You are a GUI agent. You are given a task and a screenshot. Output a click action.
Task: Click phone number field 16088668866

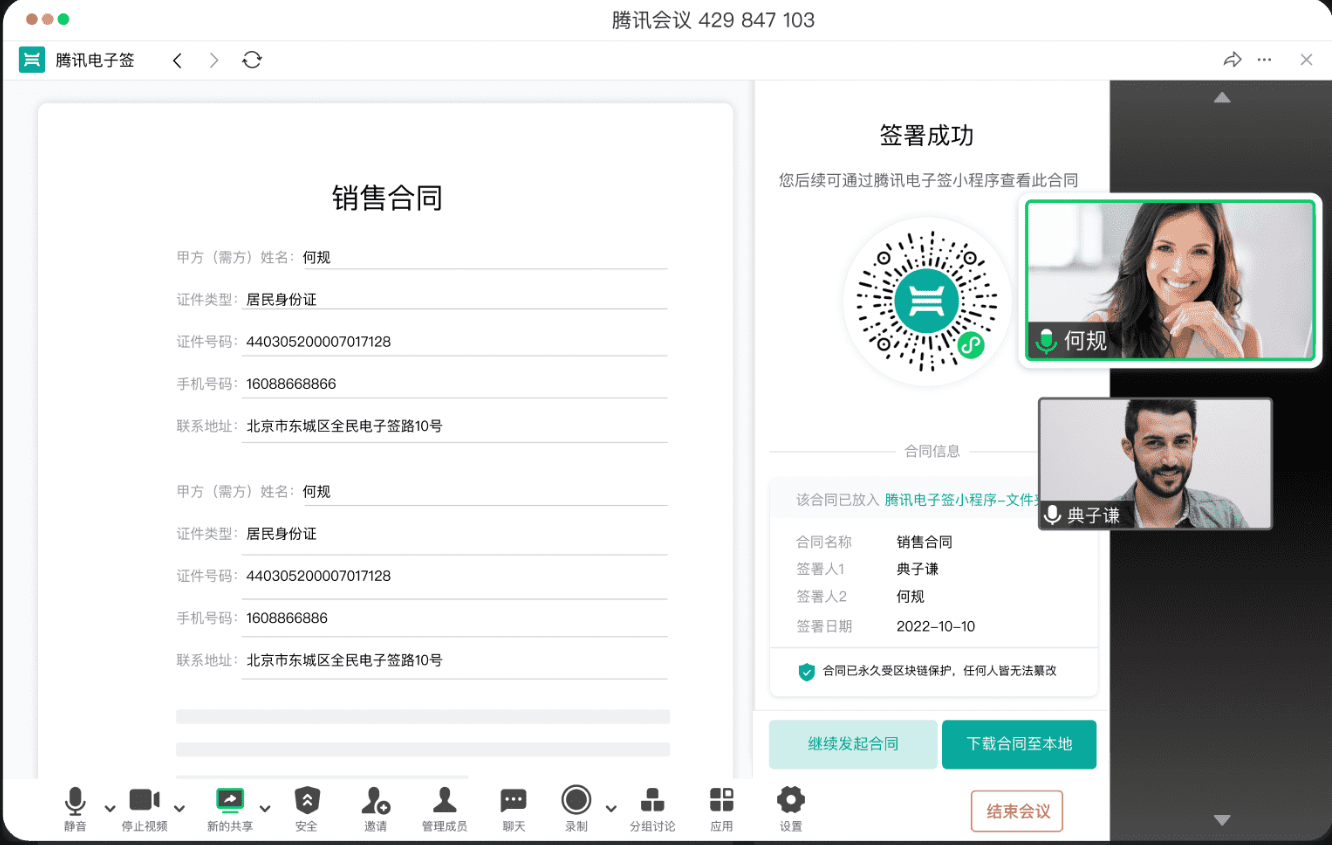tap(454, 383)
